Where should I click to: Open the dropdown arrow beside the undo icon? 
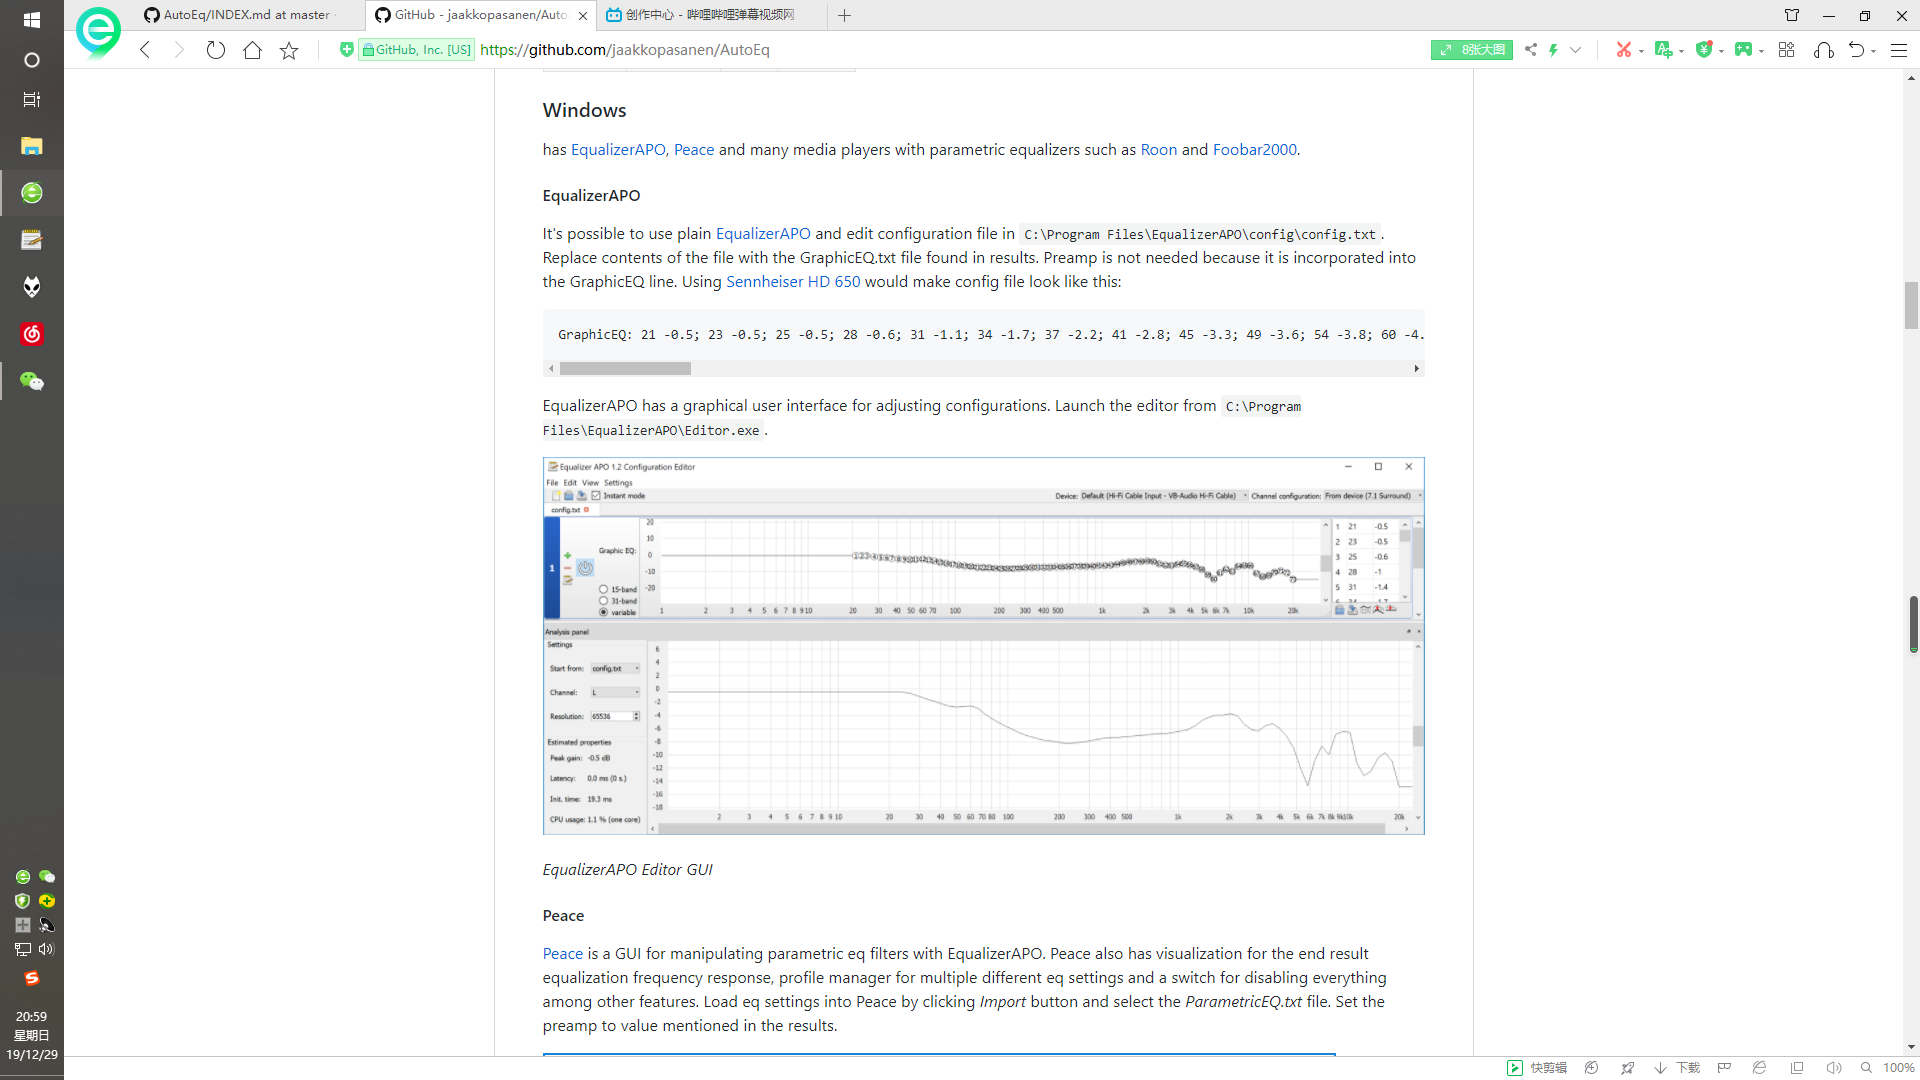[x=1873, y=51]
